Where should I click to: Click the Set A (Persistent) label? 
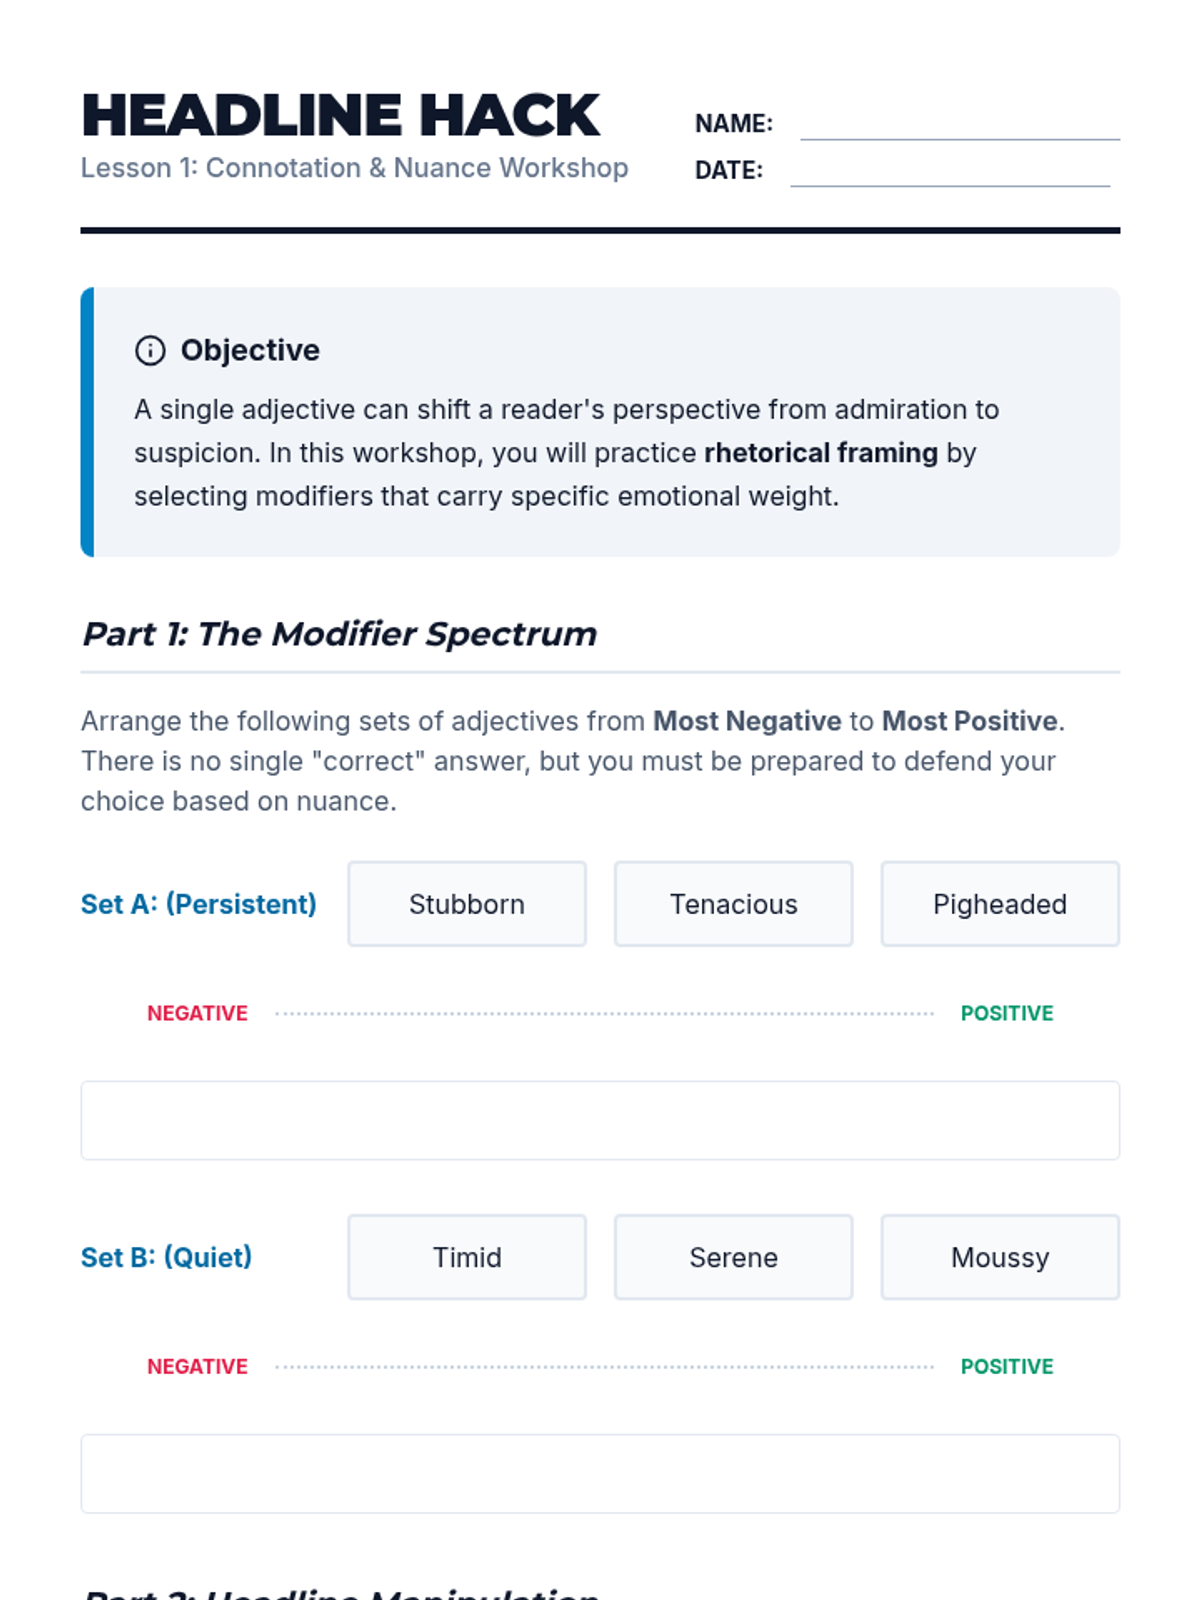coord(198,904)
